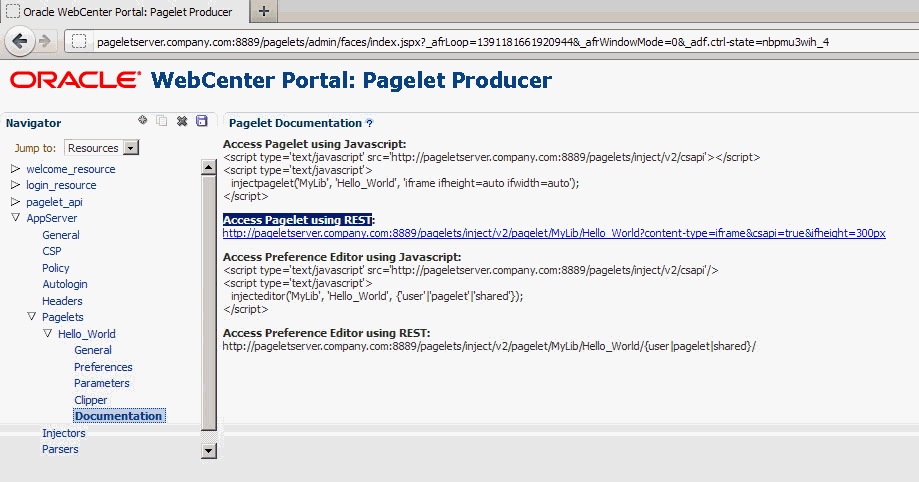Open the Preferences item
Viewport: 919px width, 482px height.
(103, 367)
